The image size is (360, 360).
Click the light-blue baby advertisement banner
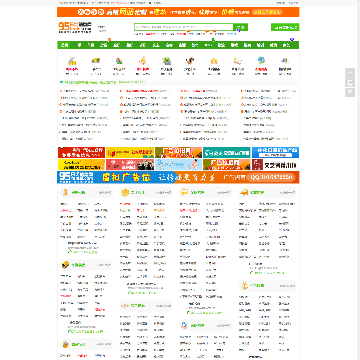click(x=178, y=164)
